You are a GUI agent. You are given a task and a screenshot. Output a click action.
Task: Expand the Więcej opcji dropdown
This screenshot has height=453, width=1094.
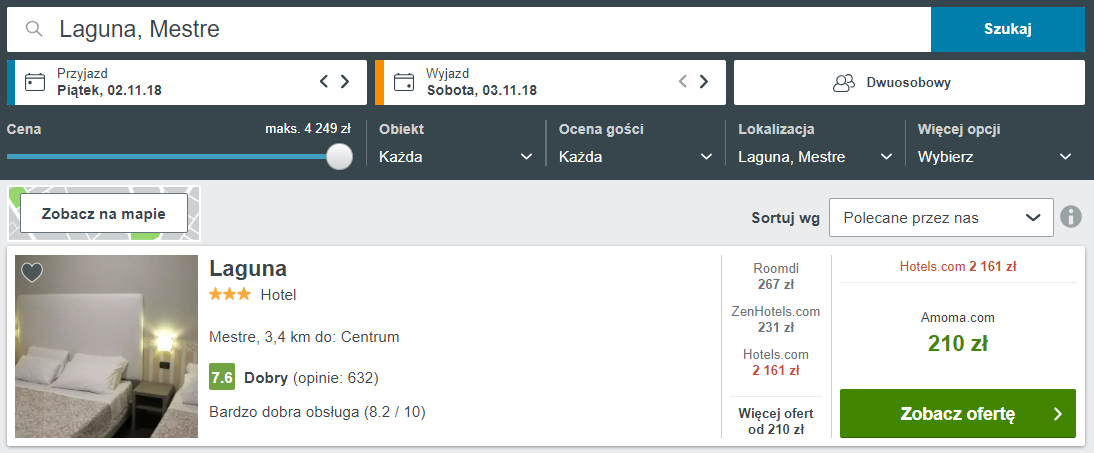pos(995,157)
